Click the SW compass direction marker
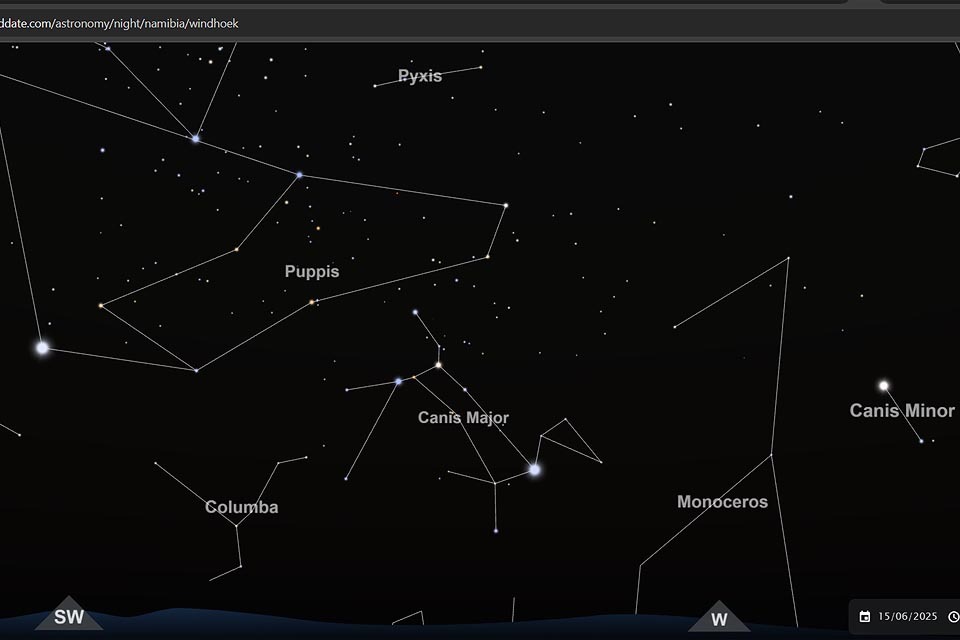 click(69, 616)
